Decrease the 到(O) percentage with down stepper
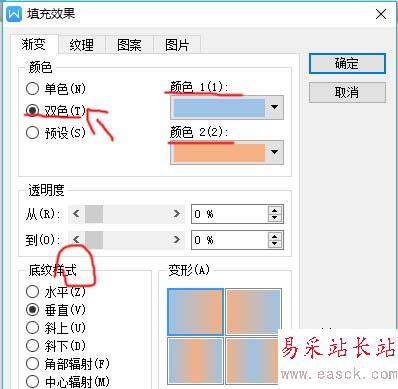 [274, 244]
